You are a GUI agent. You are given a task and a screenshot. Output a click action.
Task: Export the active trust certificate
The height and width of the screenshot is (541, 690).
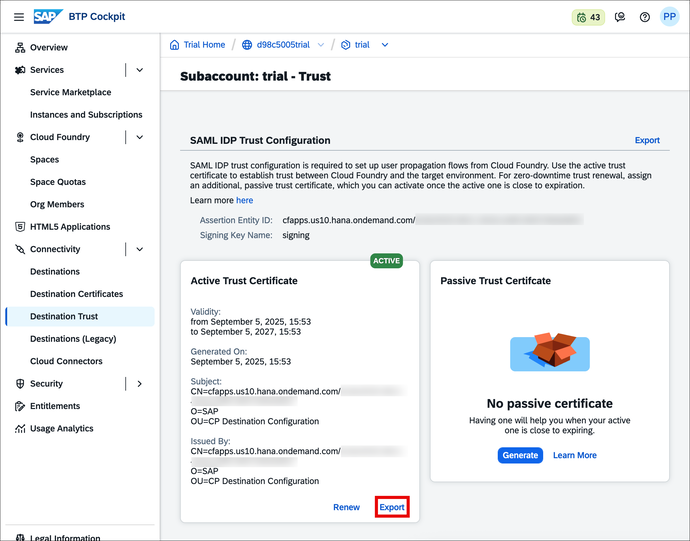392,507
